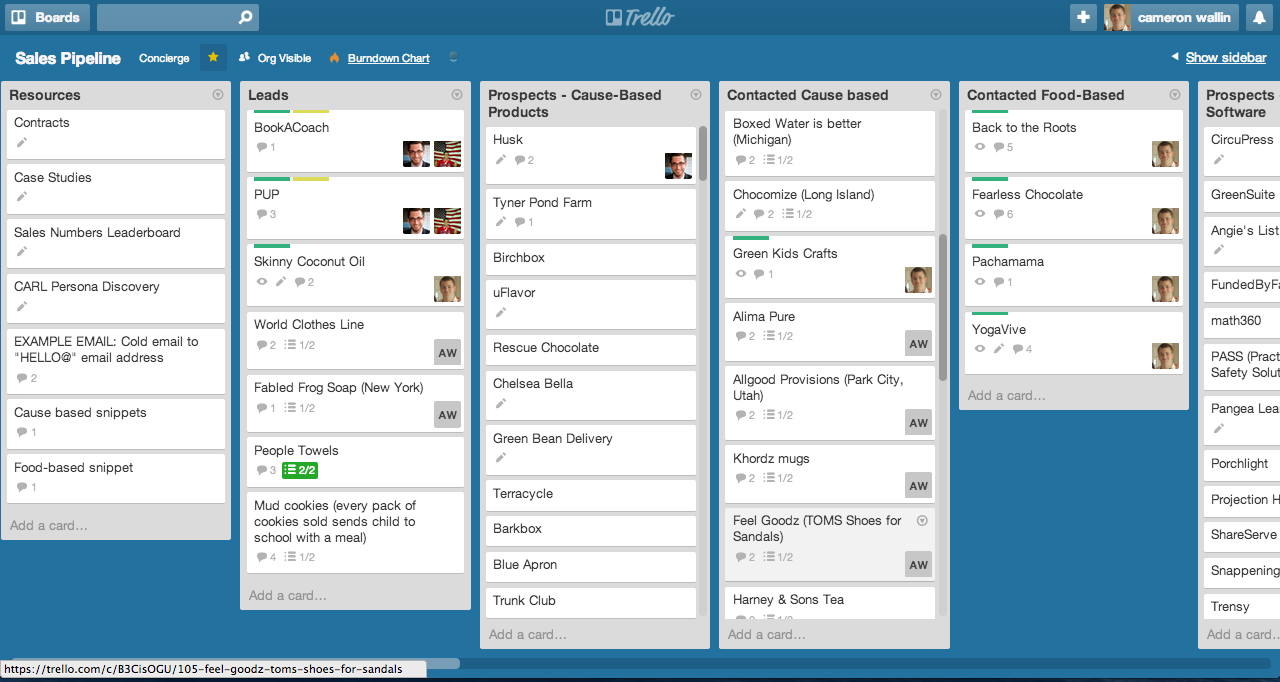The width and height of the screenshot is (1280, 682).
Task: Click completed 2/2 checklist badge on People Towels
Action: point(300,470)
